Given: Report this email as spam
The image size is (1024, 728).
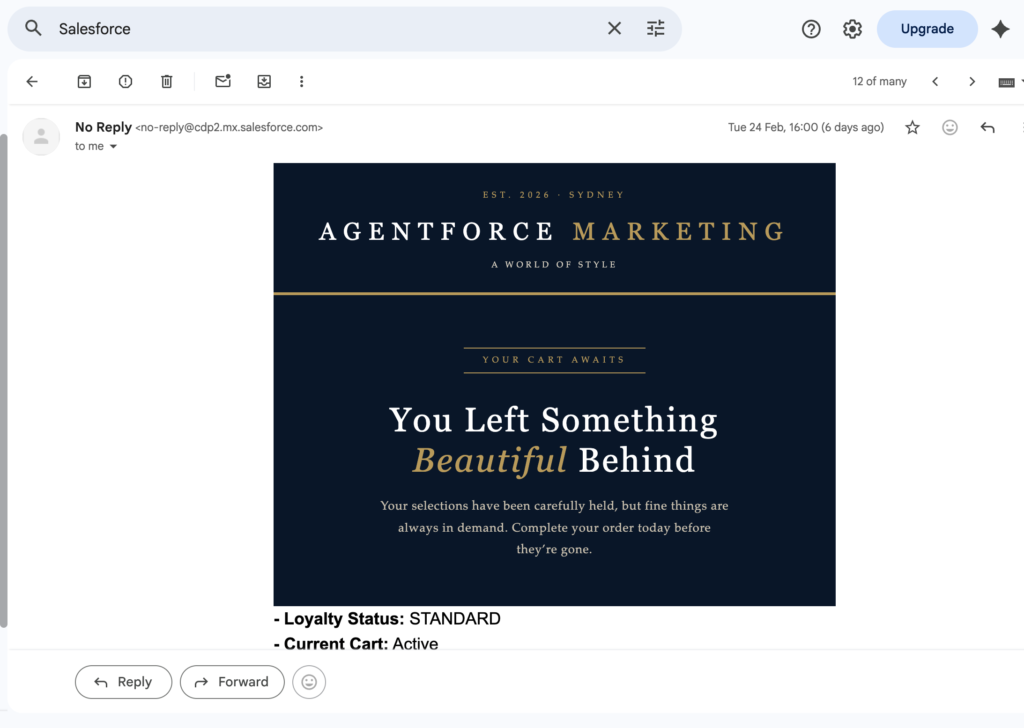Looking at the screenshot, I should pos(125,82).
